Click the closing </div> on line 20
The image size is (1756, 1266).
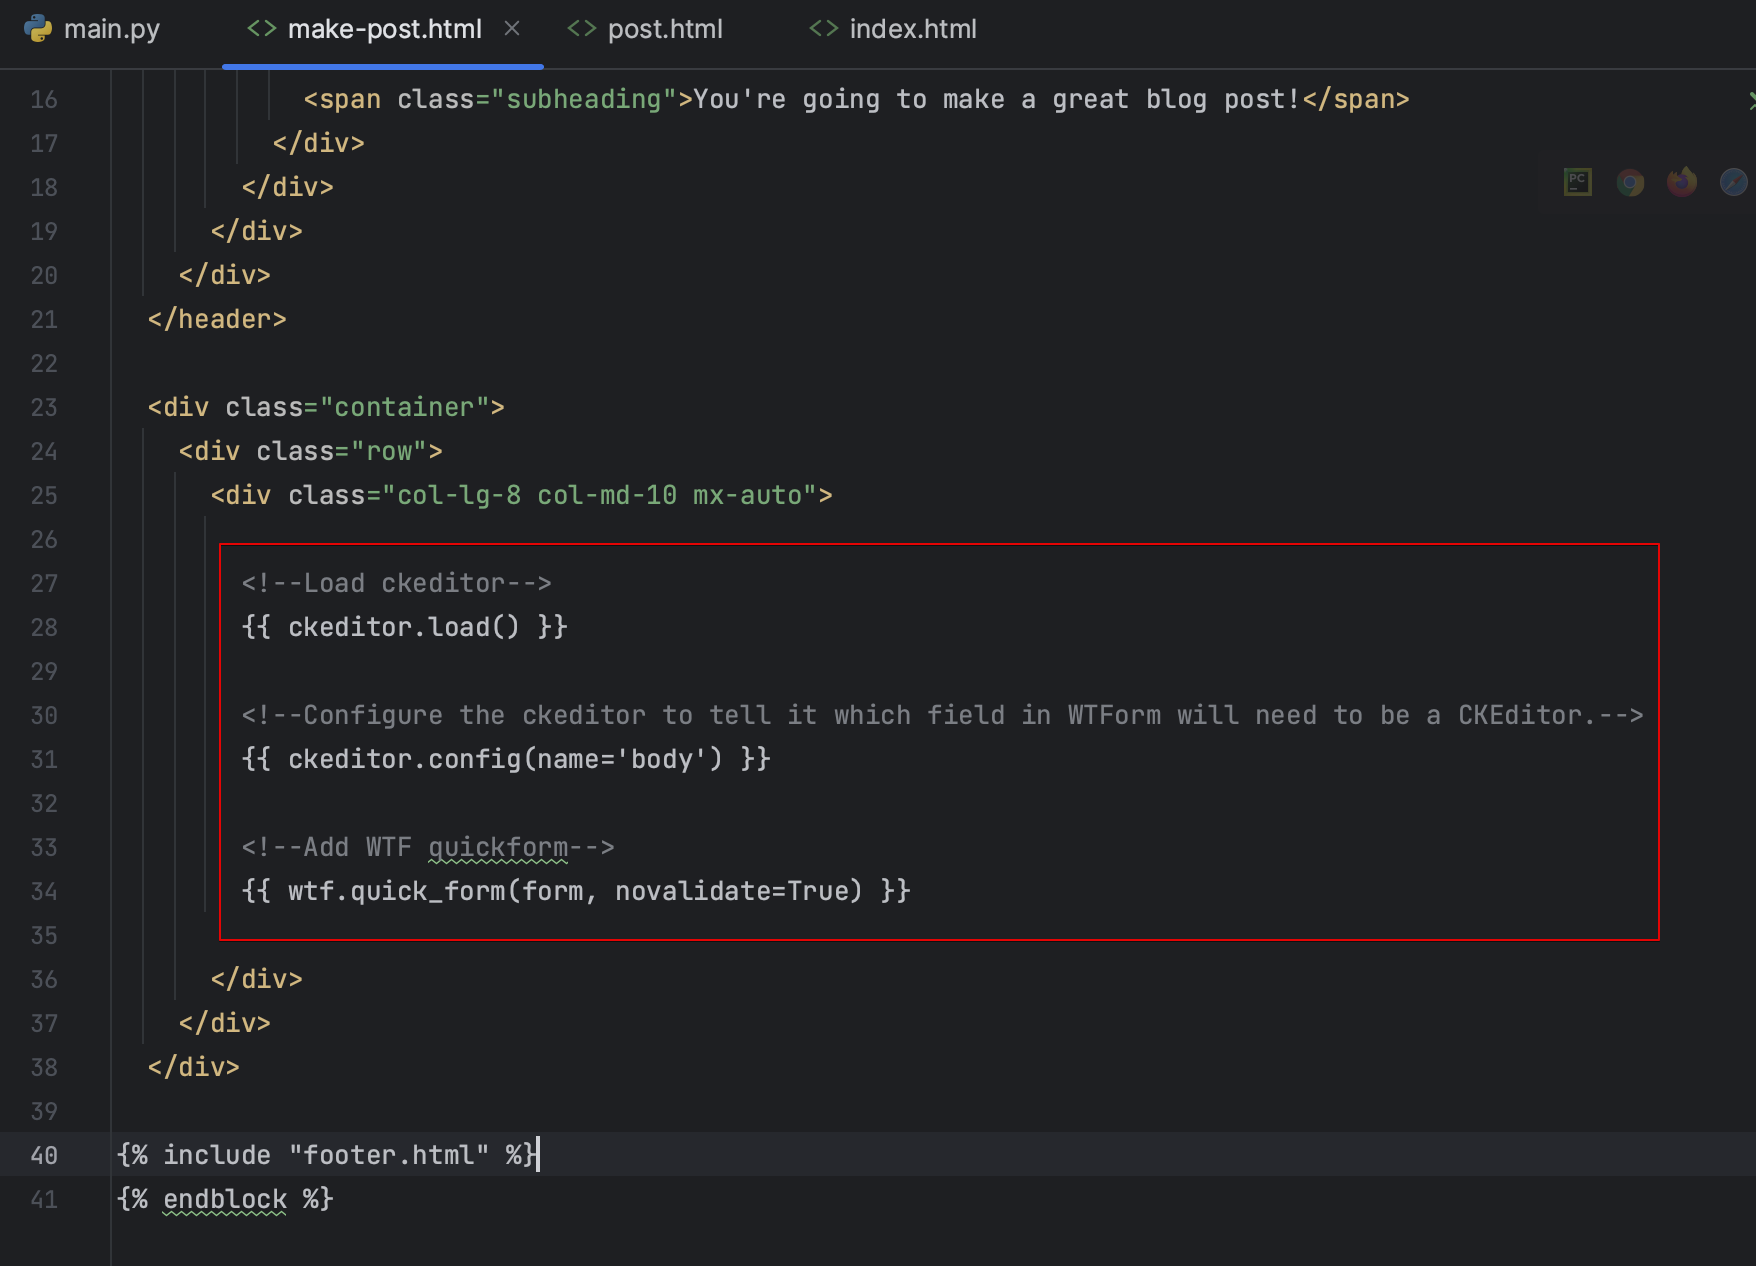[225, 275]
